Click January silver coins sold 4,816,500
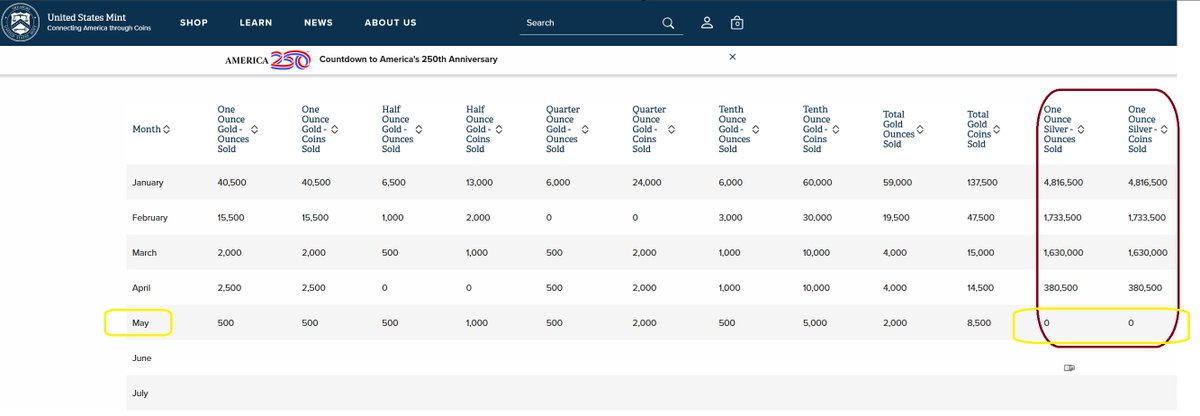The height and width of the screenshot is (416, 1200). pos(1149,183)
